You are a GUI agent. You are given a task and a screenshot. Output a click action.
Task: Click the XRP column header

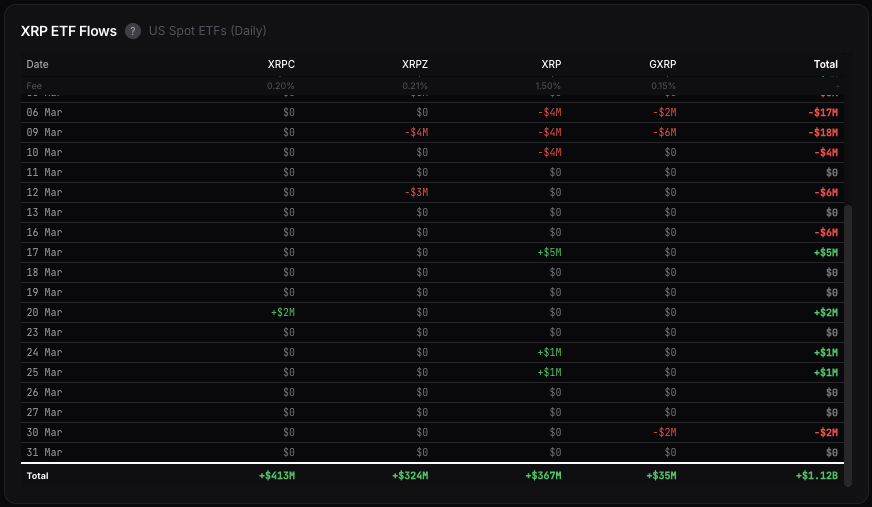[551, 64]
